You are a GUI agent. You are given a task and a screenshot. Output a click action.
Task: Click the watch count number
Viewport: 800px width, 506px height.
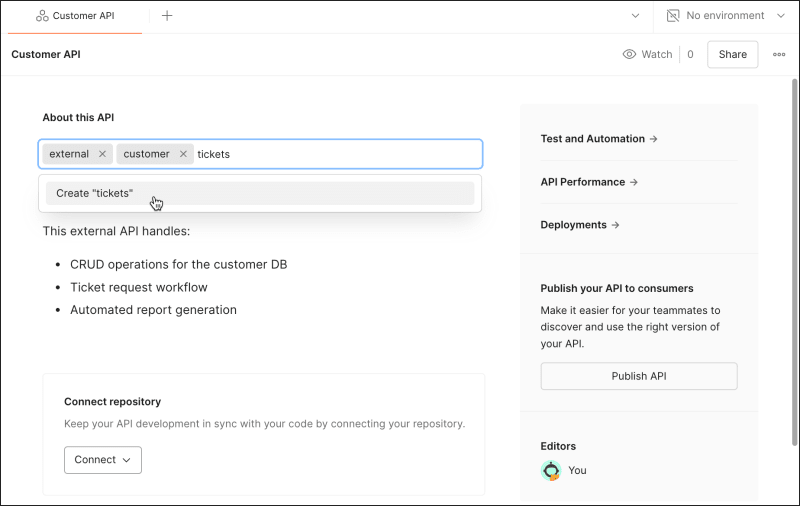point(690,54)
